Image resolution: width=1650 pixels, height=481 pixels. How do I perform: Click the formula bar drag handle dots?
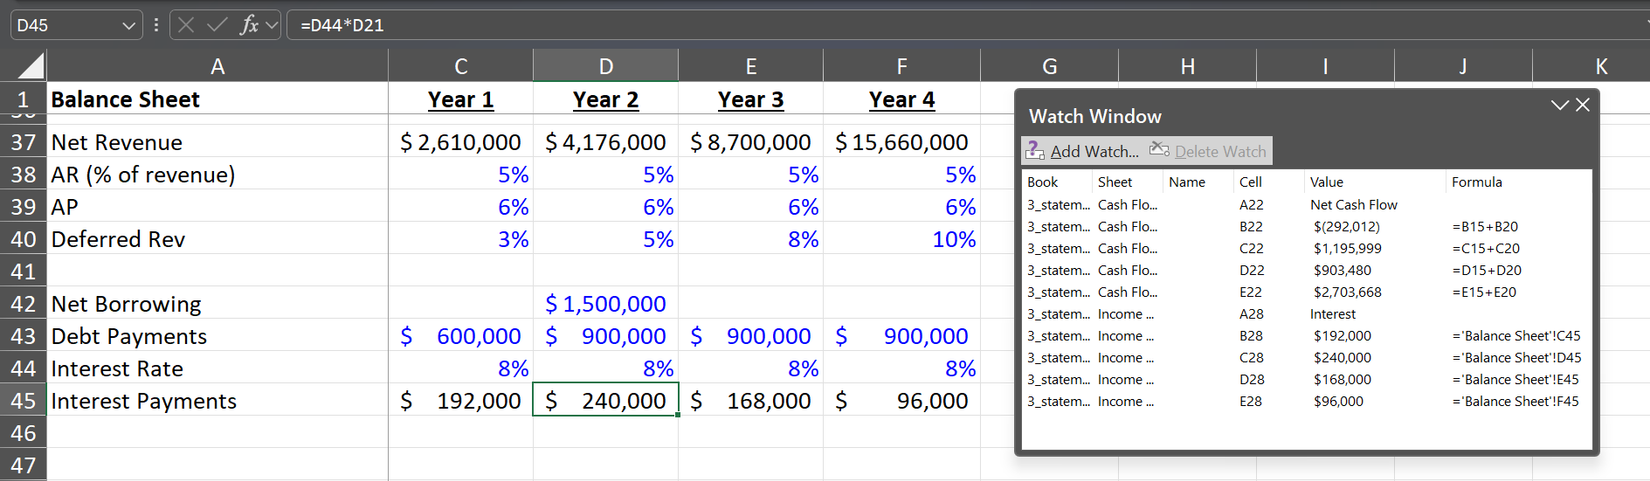pyautogui.click(x=156, y=25)
